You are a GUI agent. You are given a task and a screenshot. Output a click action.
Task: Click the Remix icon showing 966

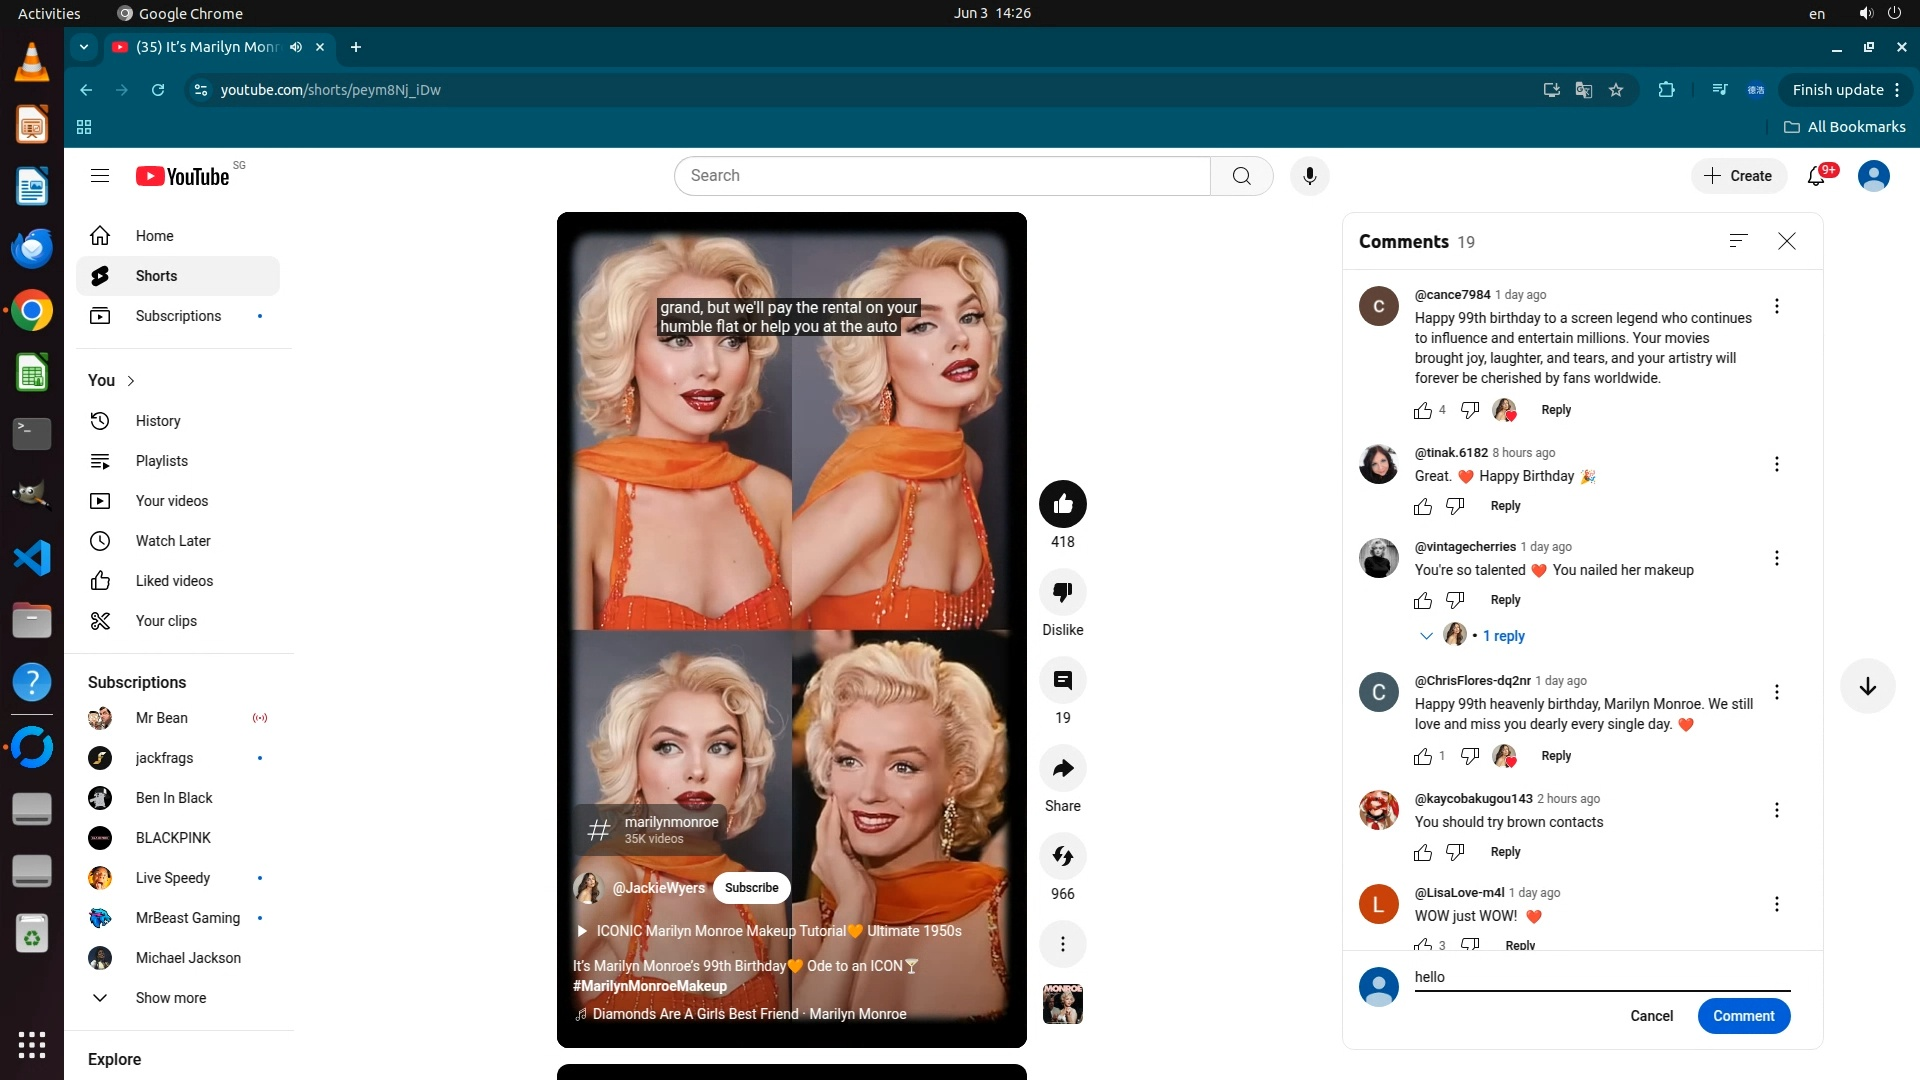1062,857
